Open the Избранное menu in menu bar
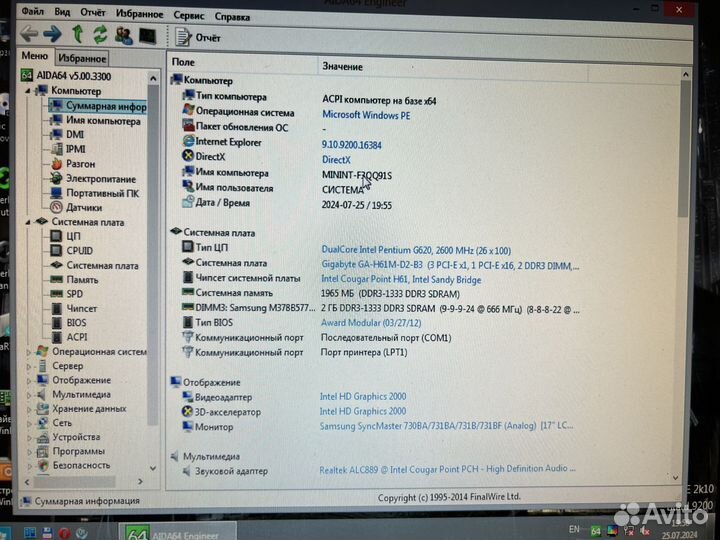Image resolution: width=720 pixels, height=540 pixels. pyautogui.click(x=139, y=14)
